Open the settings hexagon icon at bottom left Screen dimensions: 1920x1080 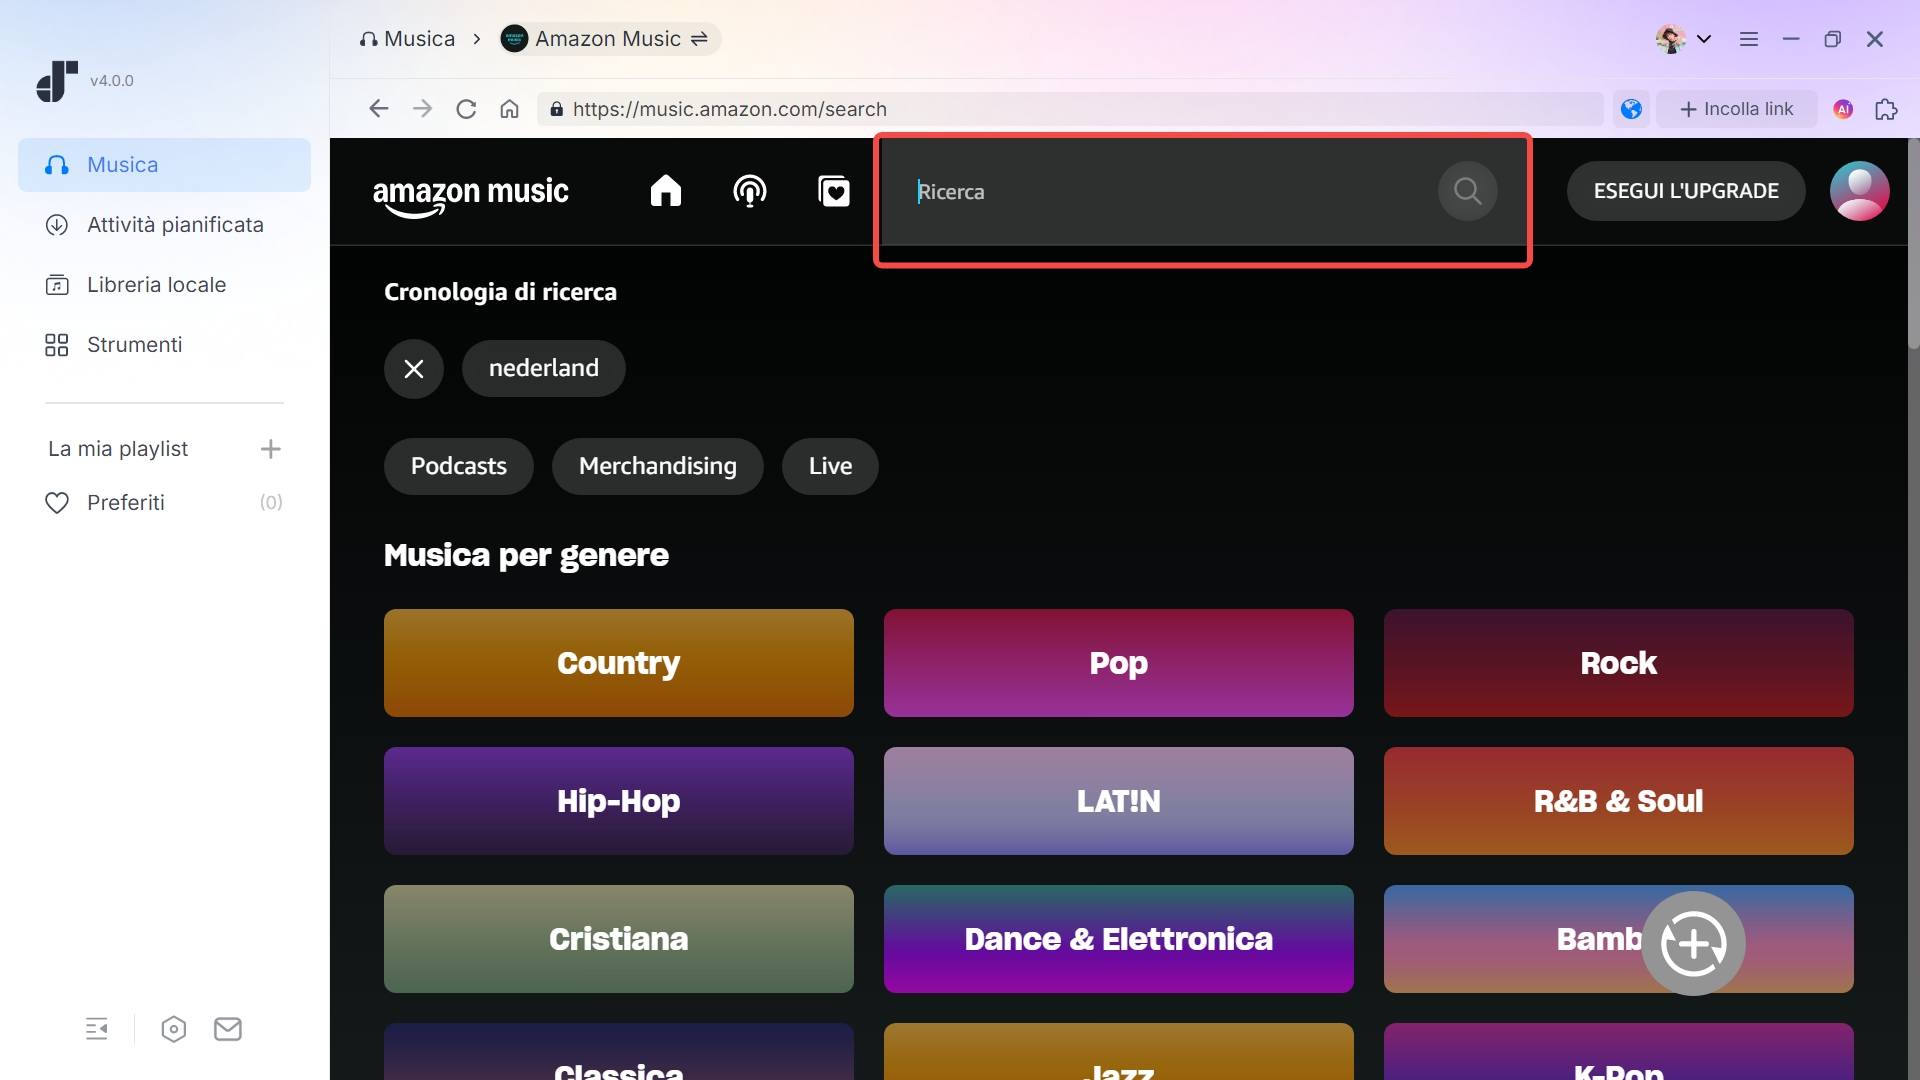(x=172, y=1029)
